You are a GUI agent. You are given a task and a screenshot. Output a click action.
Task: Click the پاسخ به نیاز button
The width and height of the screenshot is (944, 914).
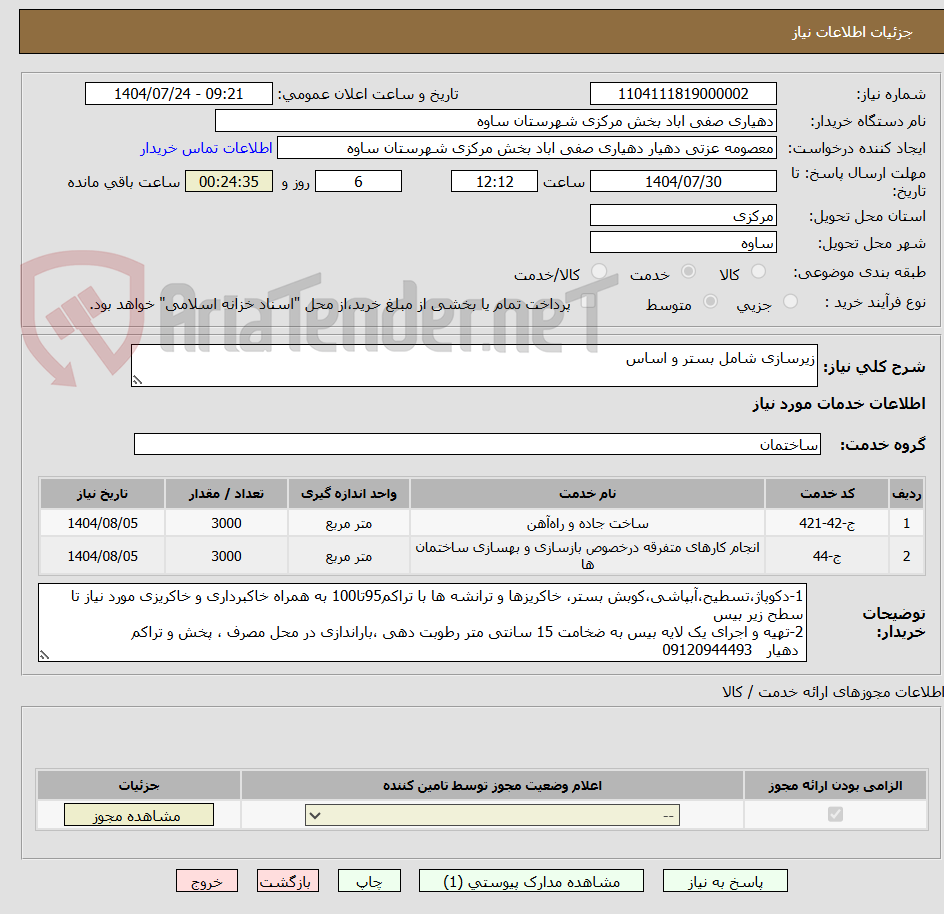(724, 881)
